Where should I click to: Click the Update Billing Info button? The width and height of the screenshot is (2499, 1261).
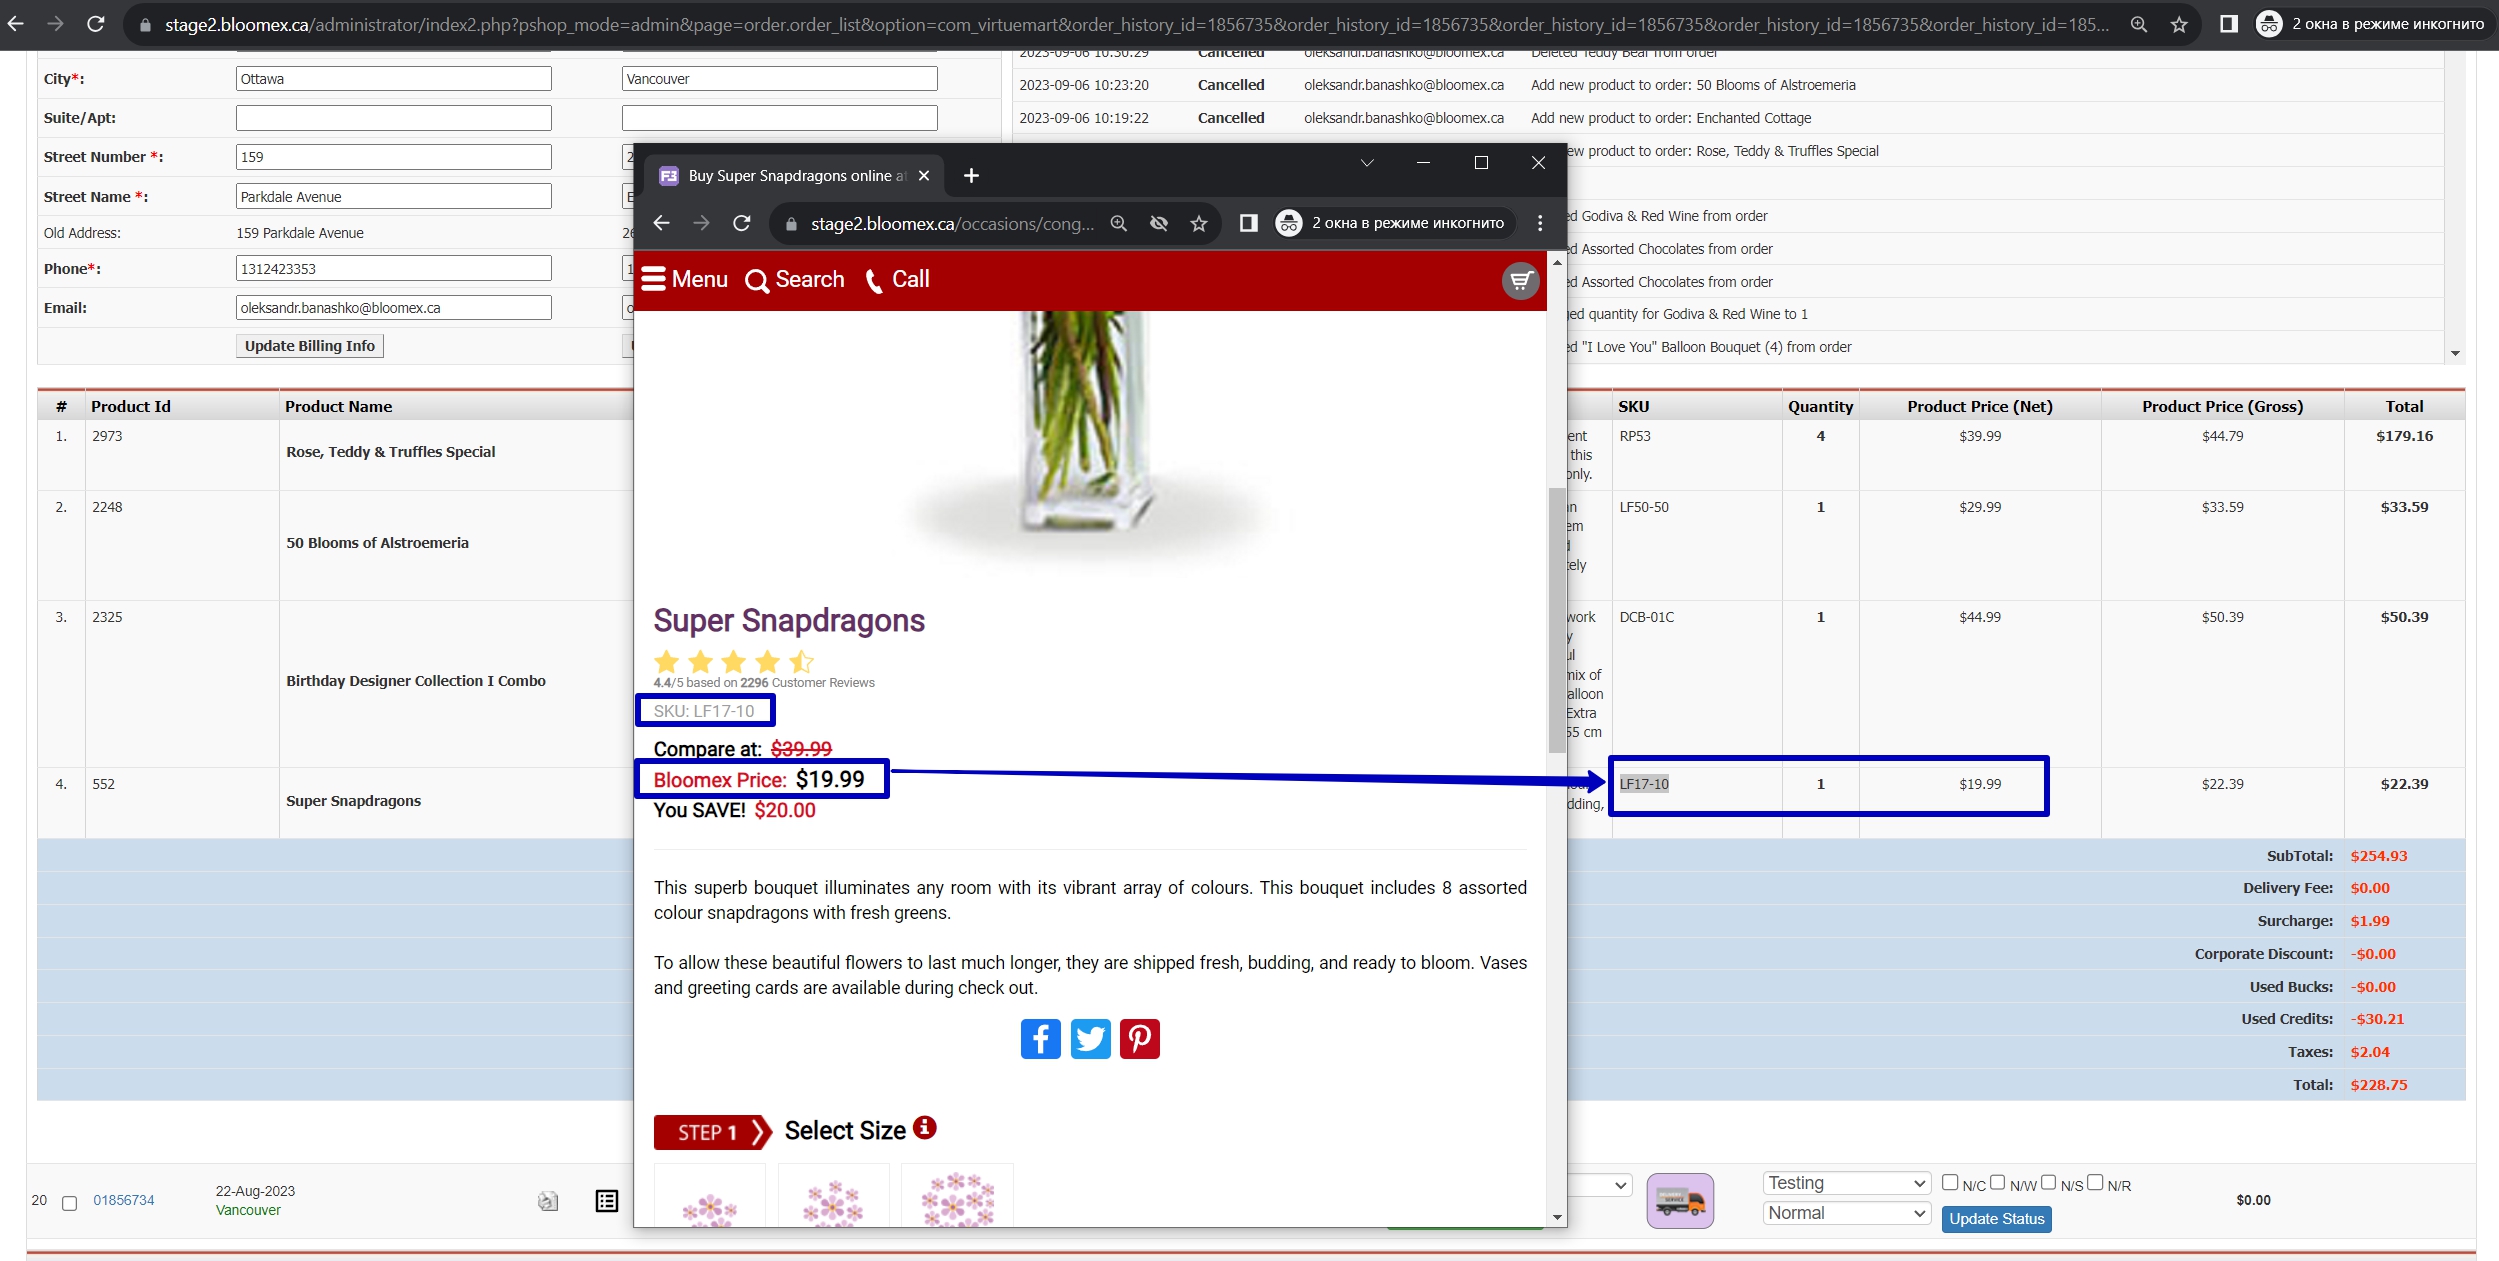point(310,346)
